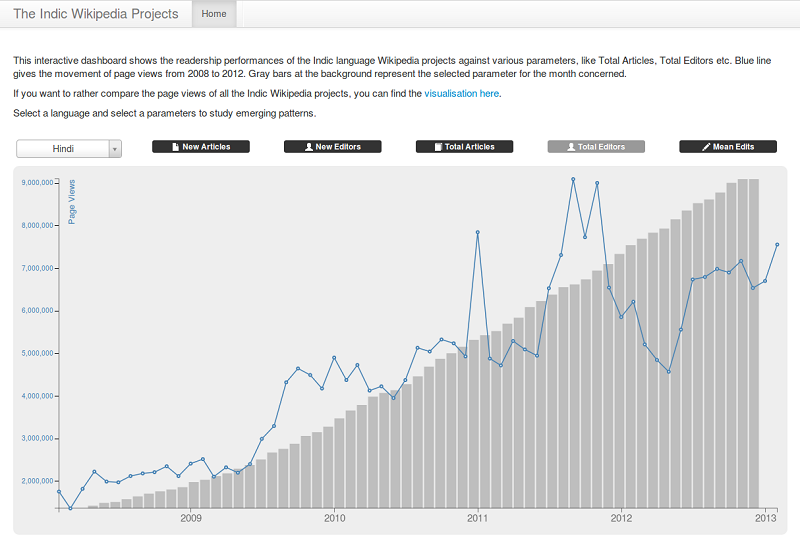Click the last data point near 2013
The width and height of the screenshot is (800, 542).
(777, 244)
